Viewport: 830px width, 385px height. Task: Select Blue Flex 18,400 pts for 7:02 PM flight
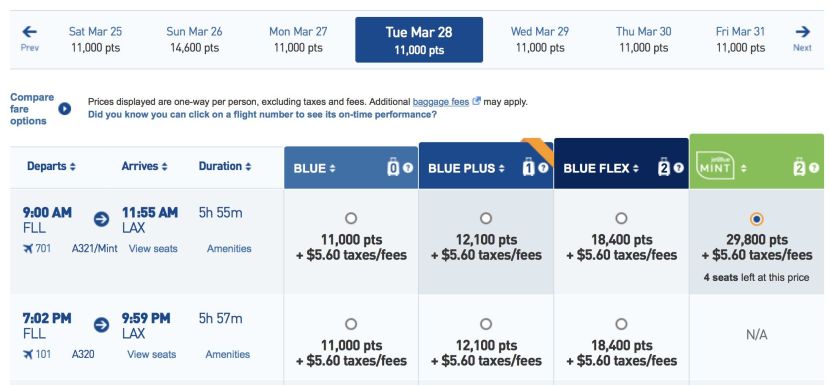621,324
